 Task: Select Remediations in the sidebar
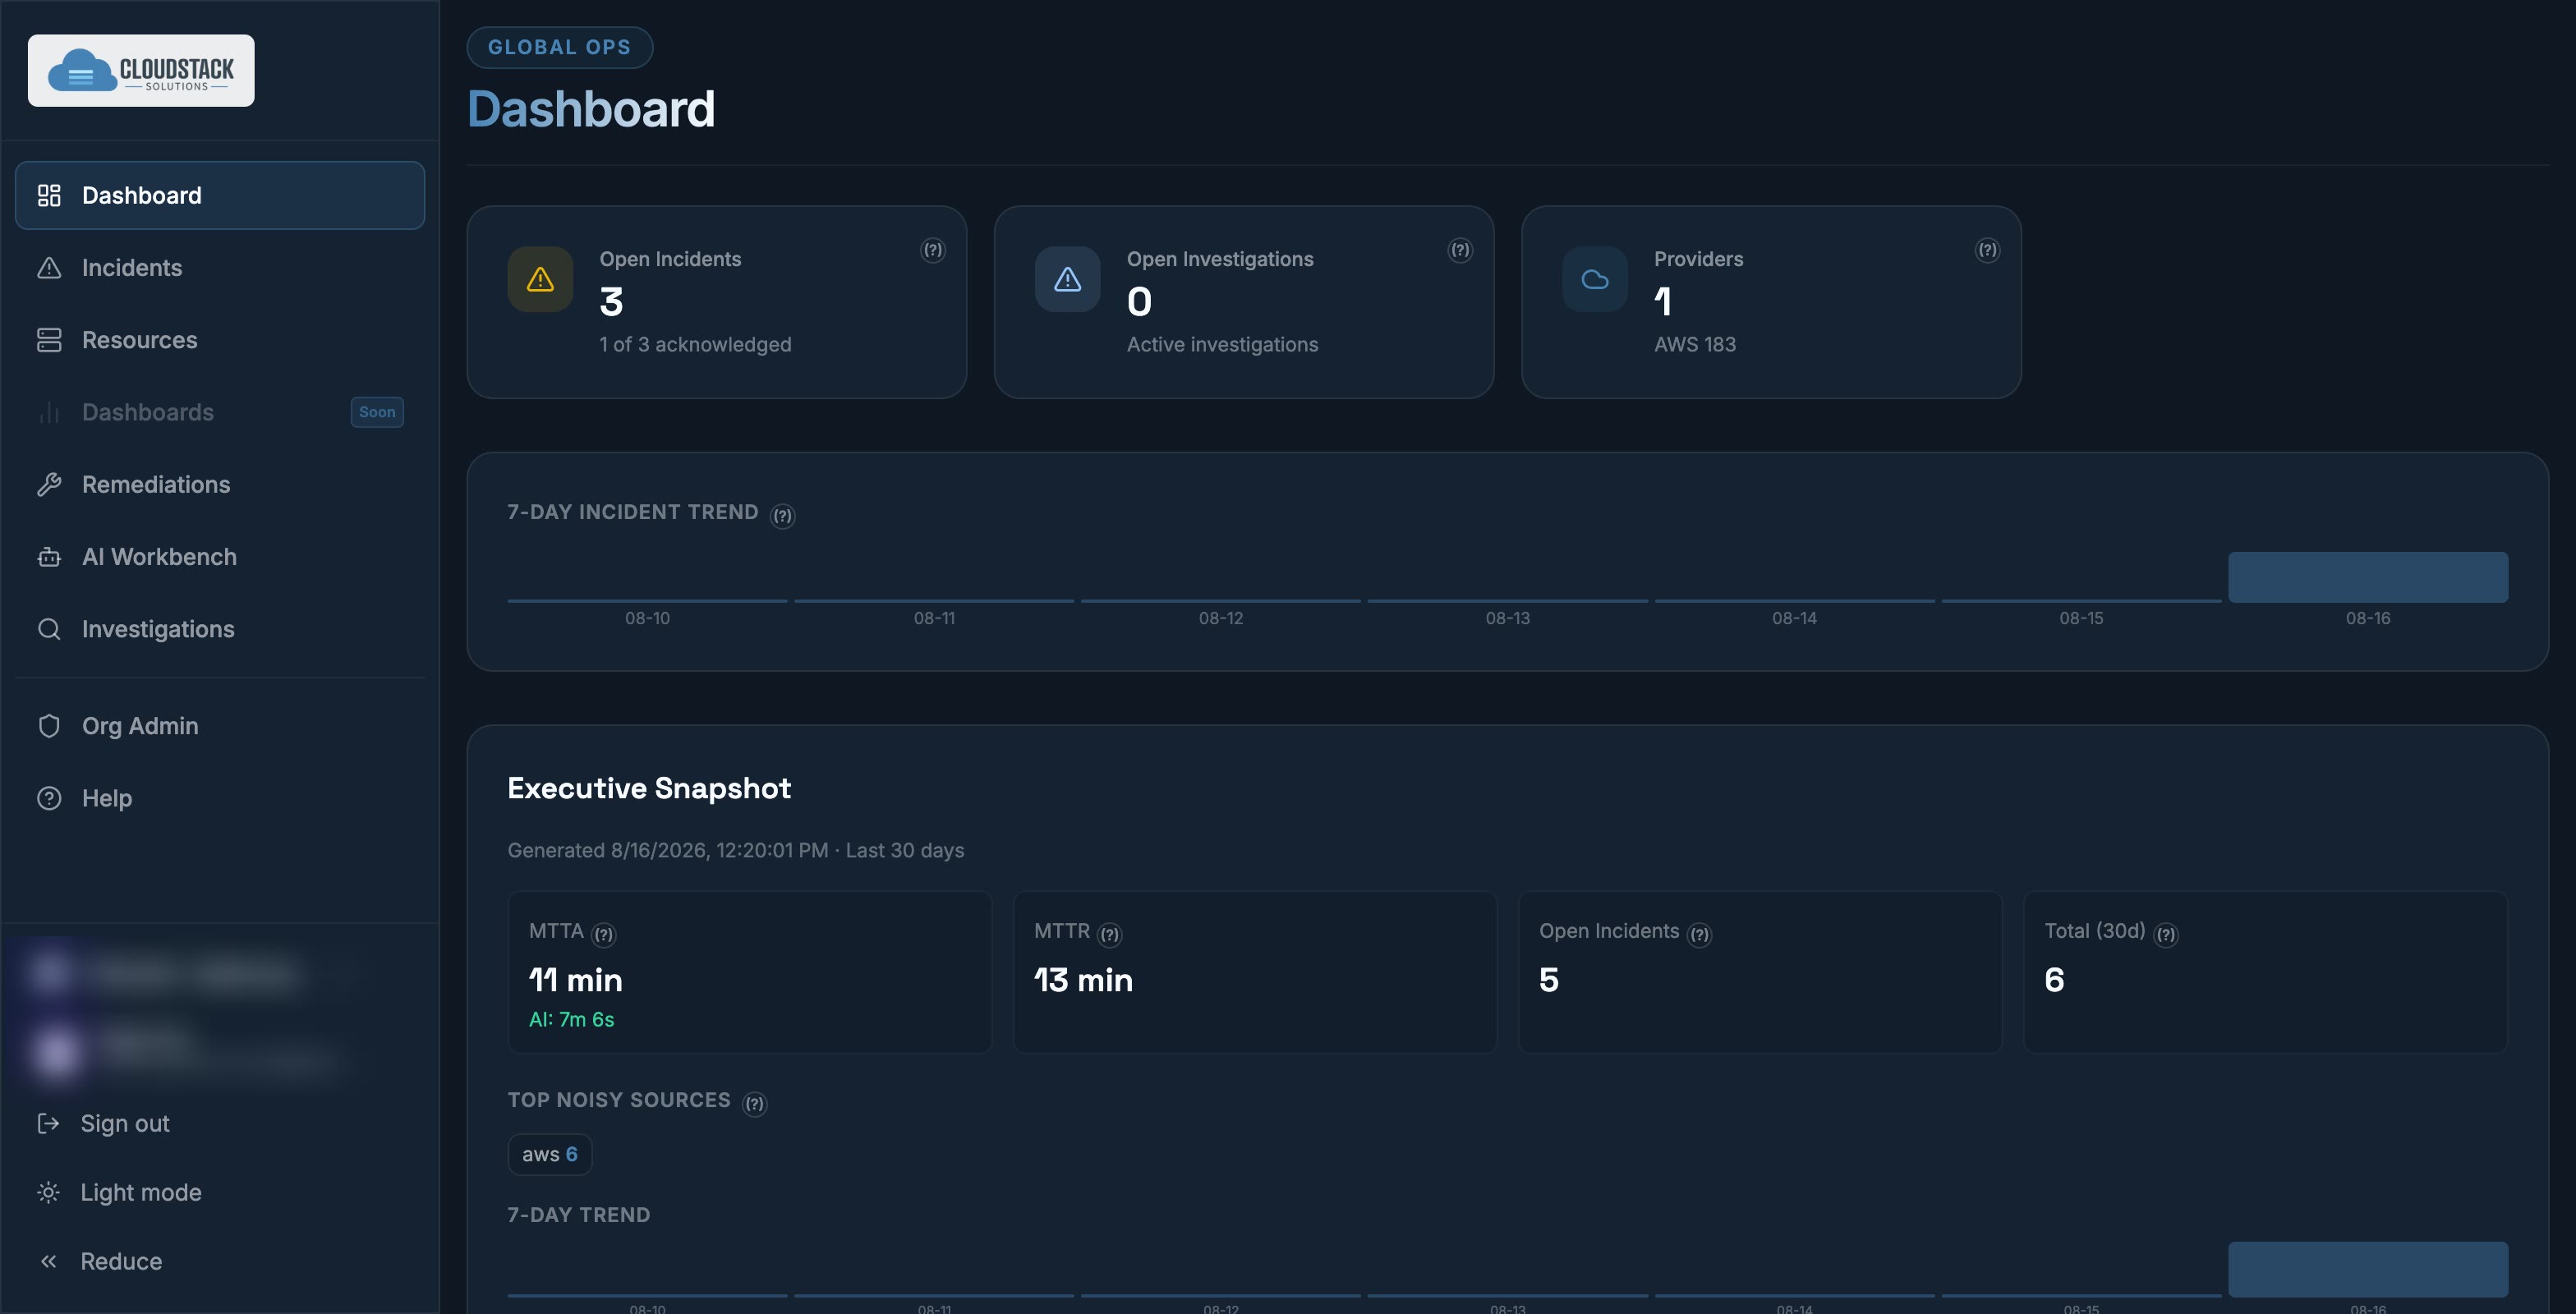pos(220,484)
